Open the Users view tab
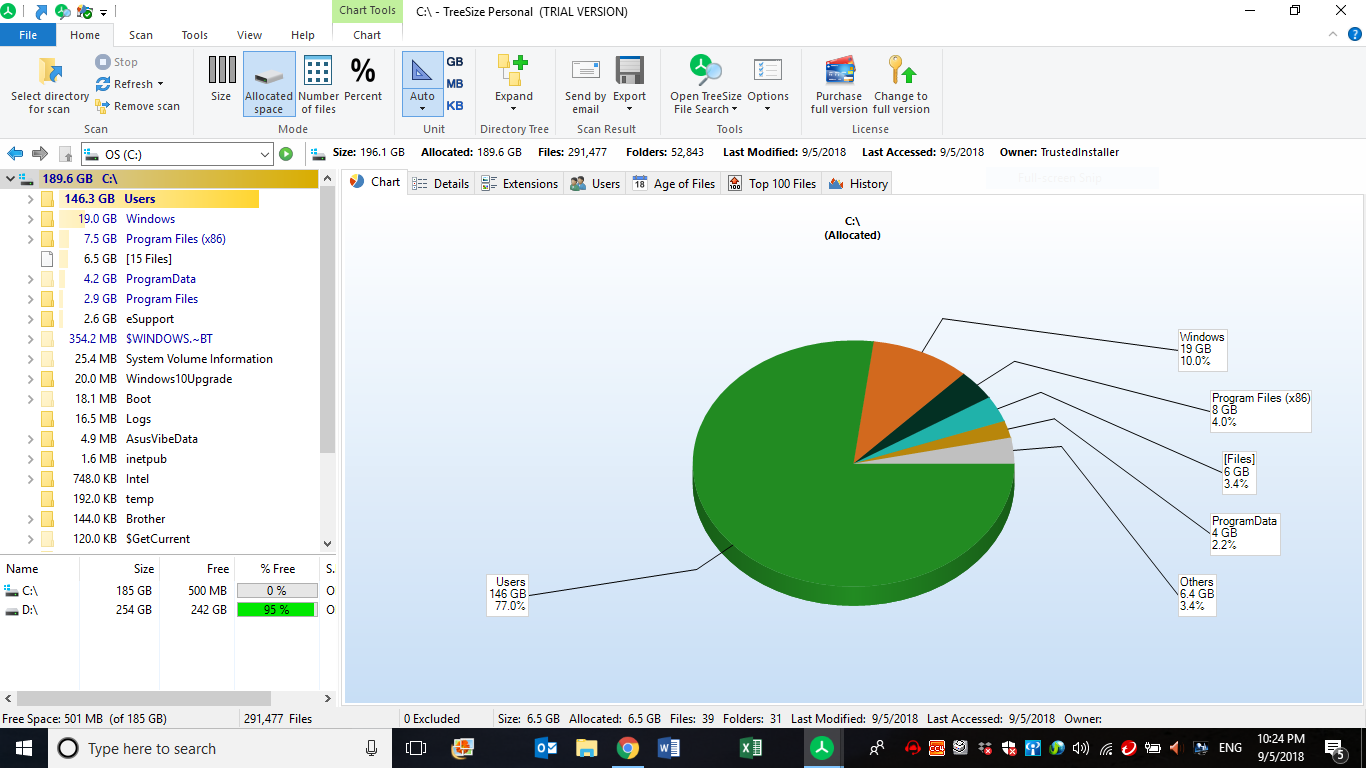Viewport: 1366px width, 768px height. (x=595, y=183)
